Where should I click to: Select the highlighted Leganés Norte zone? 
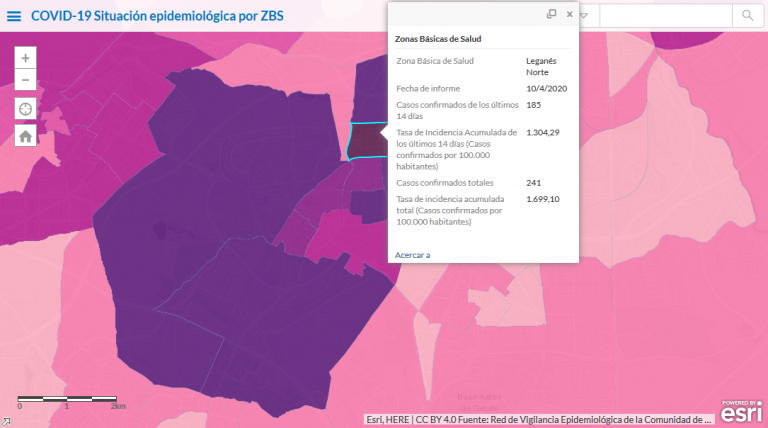pos(365,141)
